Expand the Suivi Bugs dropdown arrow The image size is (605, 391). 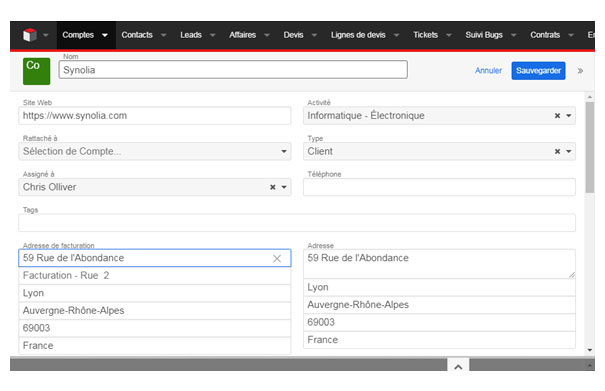[514, 35]
